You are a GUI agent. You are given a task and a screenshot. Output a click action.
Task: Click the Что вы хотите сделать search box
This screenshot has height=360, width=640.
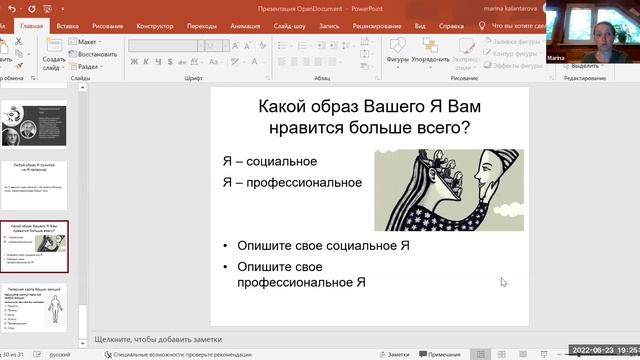512,26
